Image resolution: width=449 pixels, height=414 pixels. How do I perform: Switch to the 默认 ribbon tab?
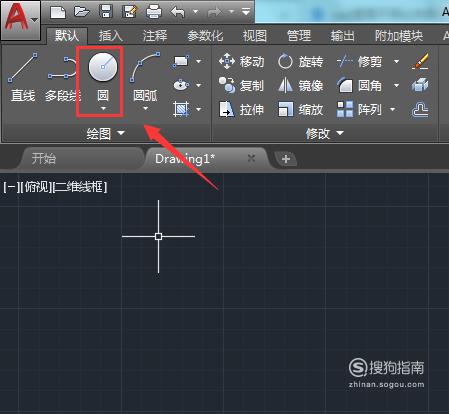(67, 35)
